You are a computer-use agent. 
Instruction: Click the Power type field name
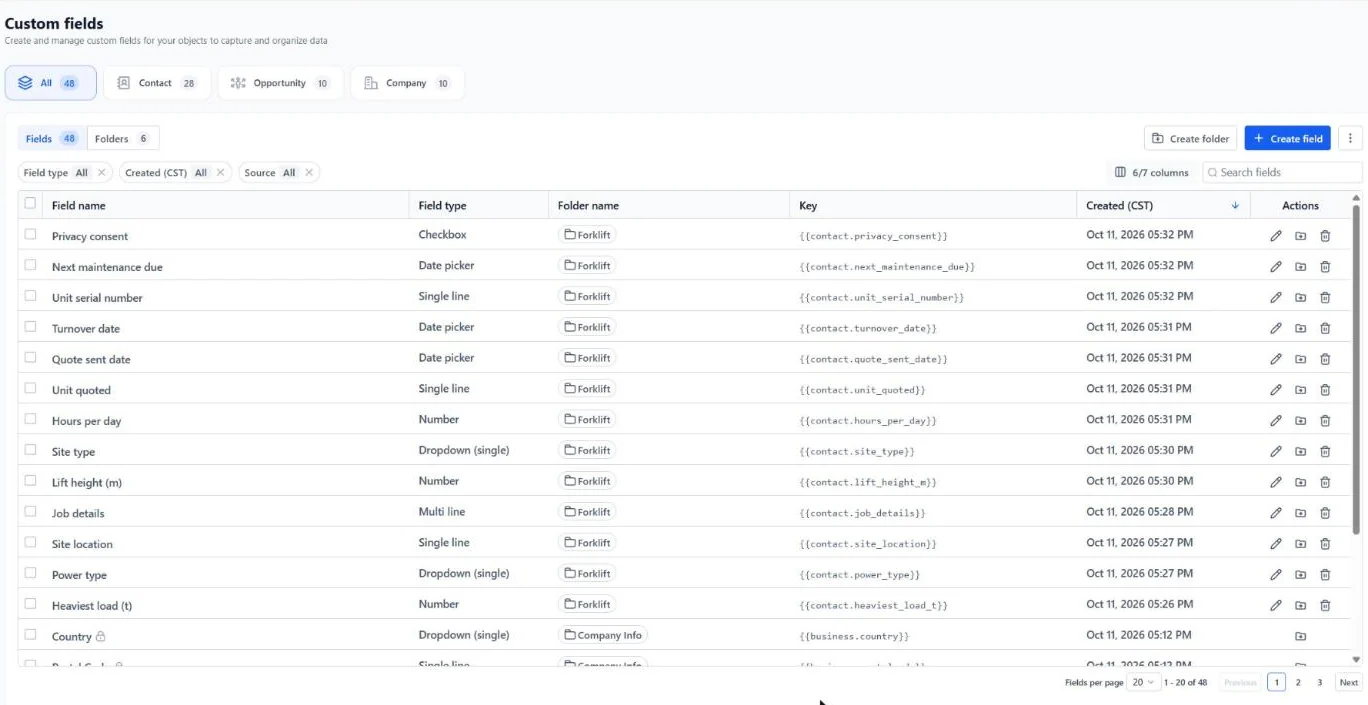tap(79, 575)
